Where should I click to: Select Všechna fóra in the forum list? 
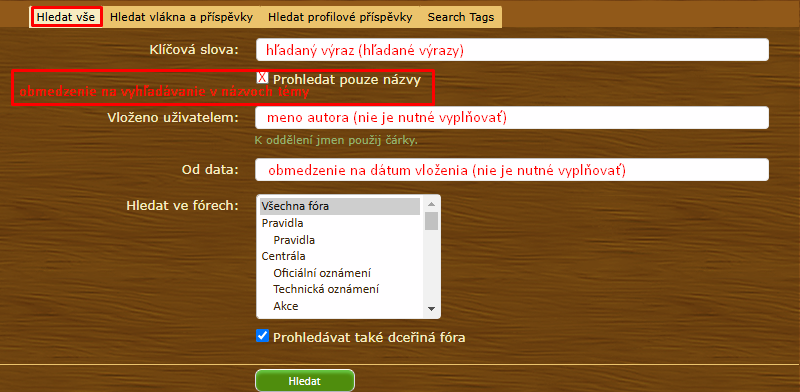(x=340, y=207)
